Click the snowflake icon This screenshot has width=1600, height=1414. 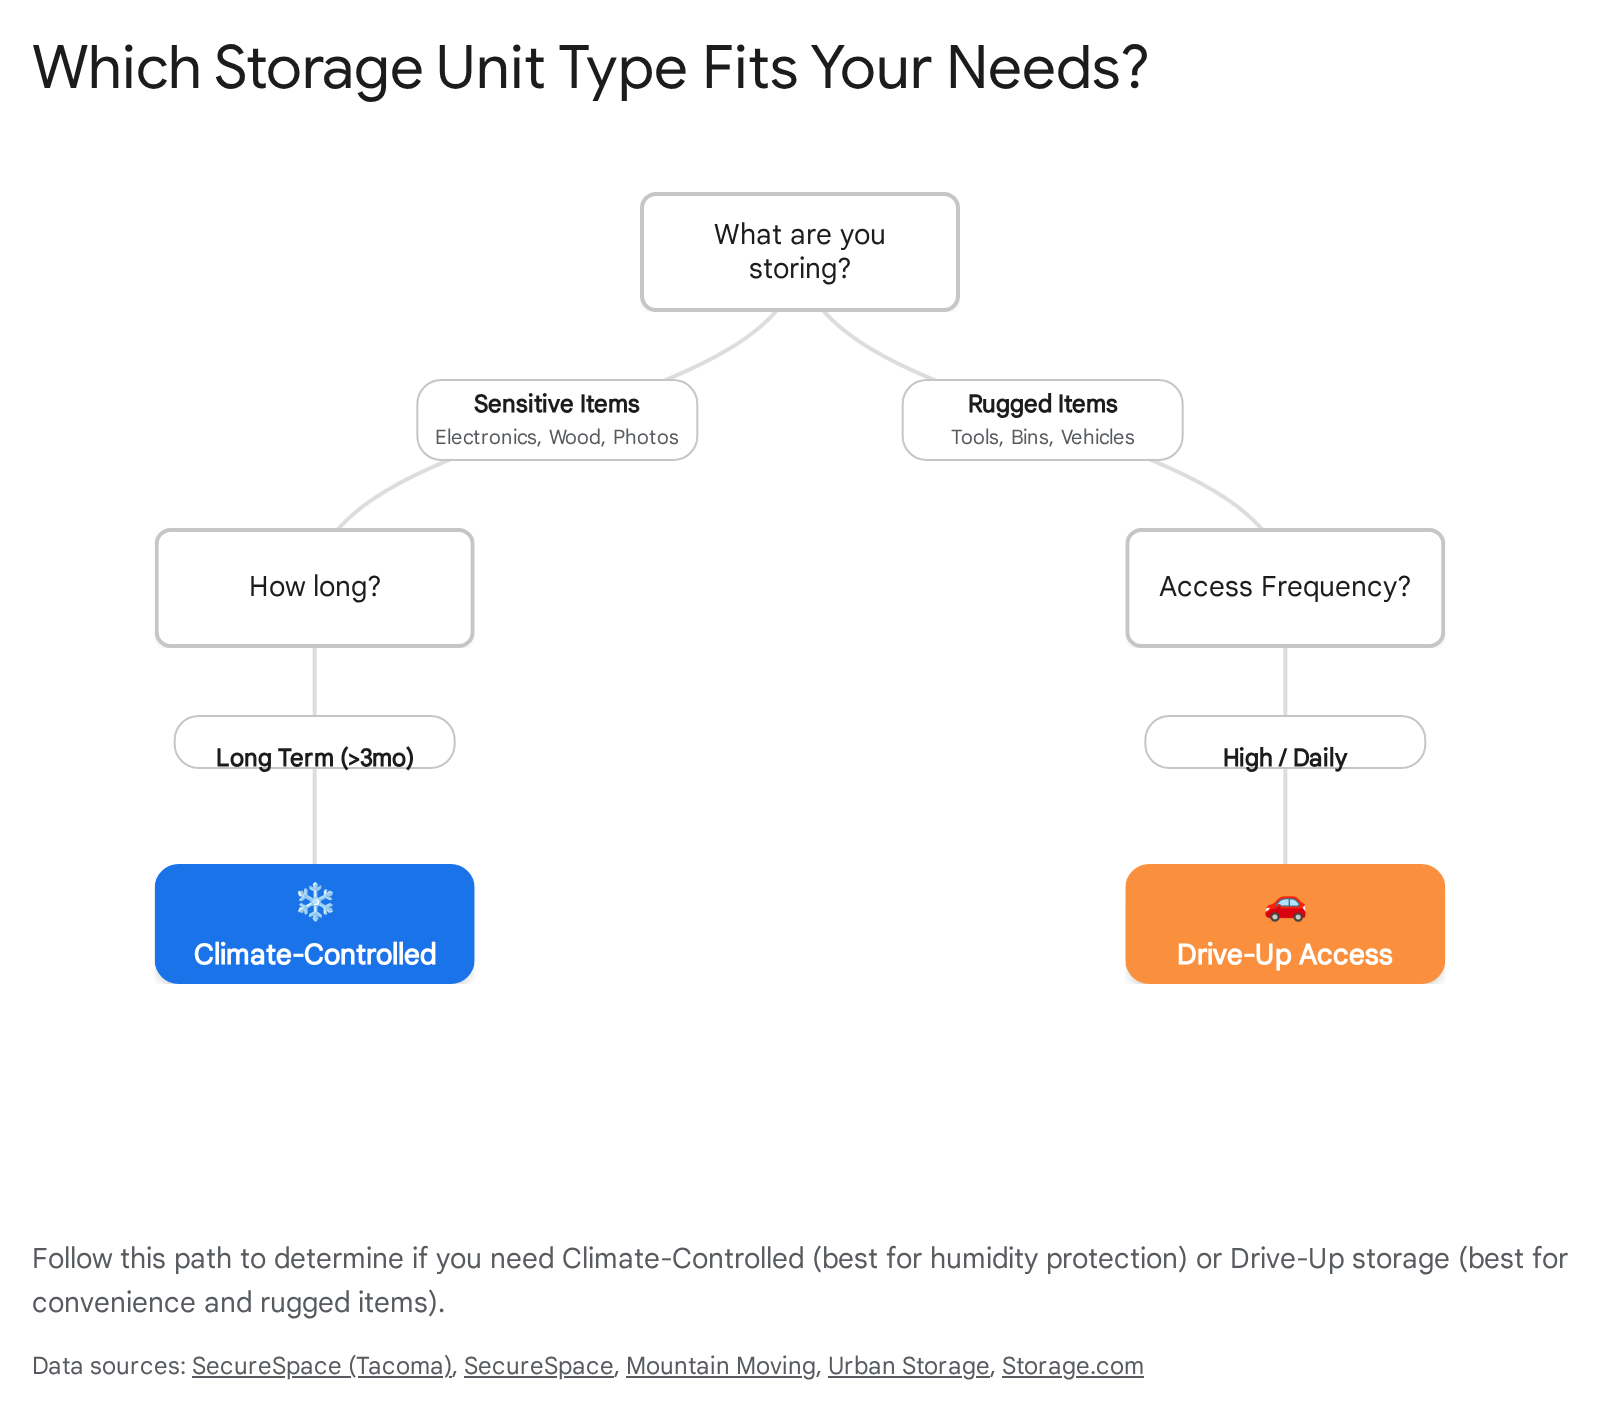coord(315,902)
